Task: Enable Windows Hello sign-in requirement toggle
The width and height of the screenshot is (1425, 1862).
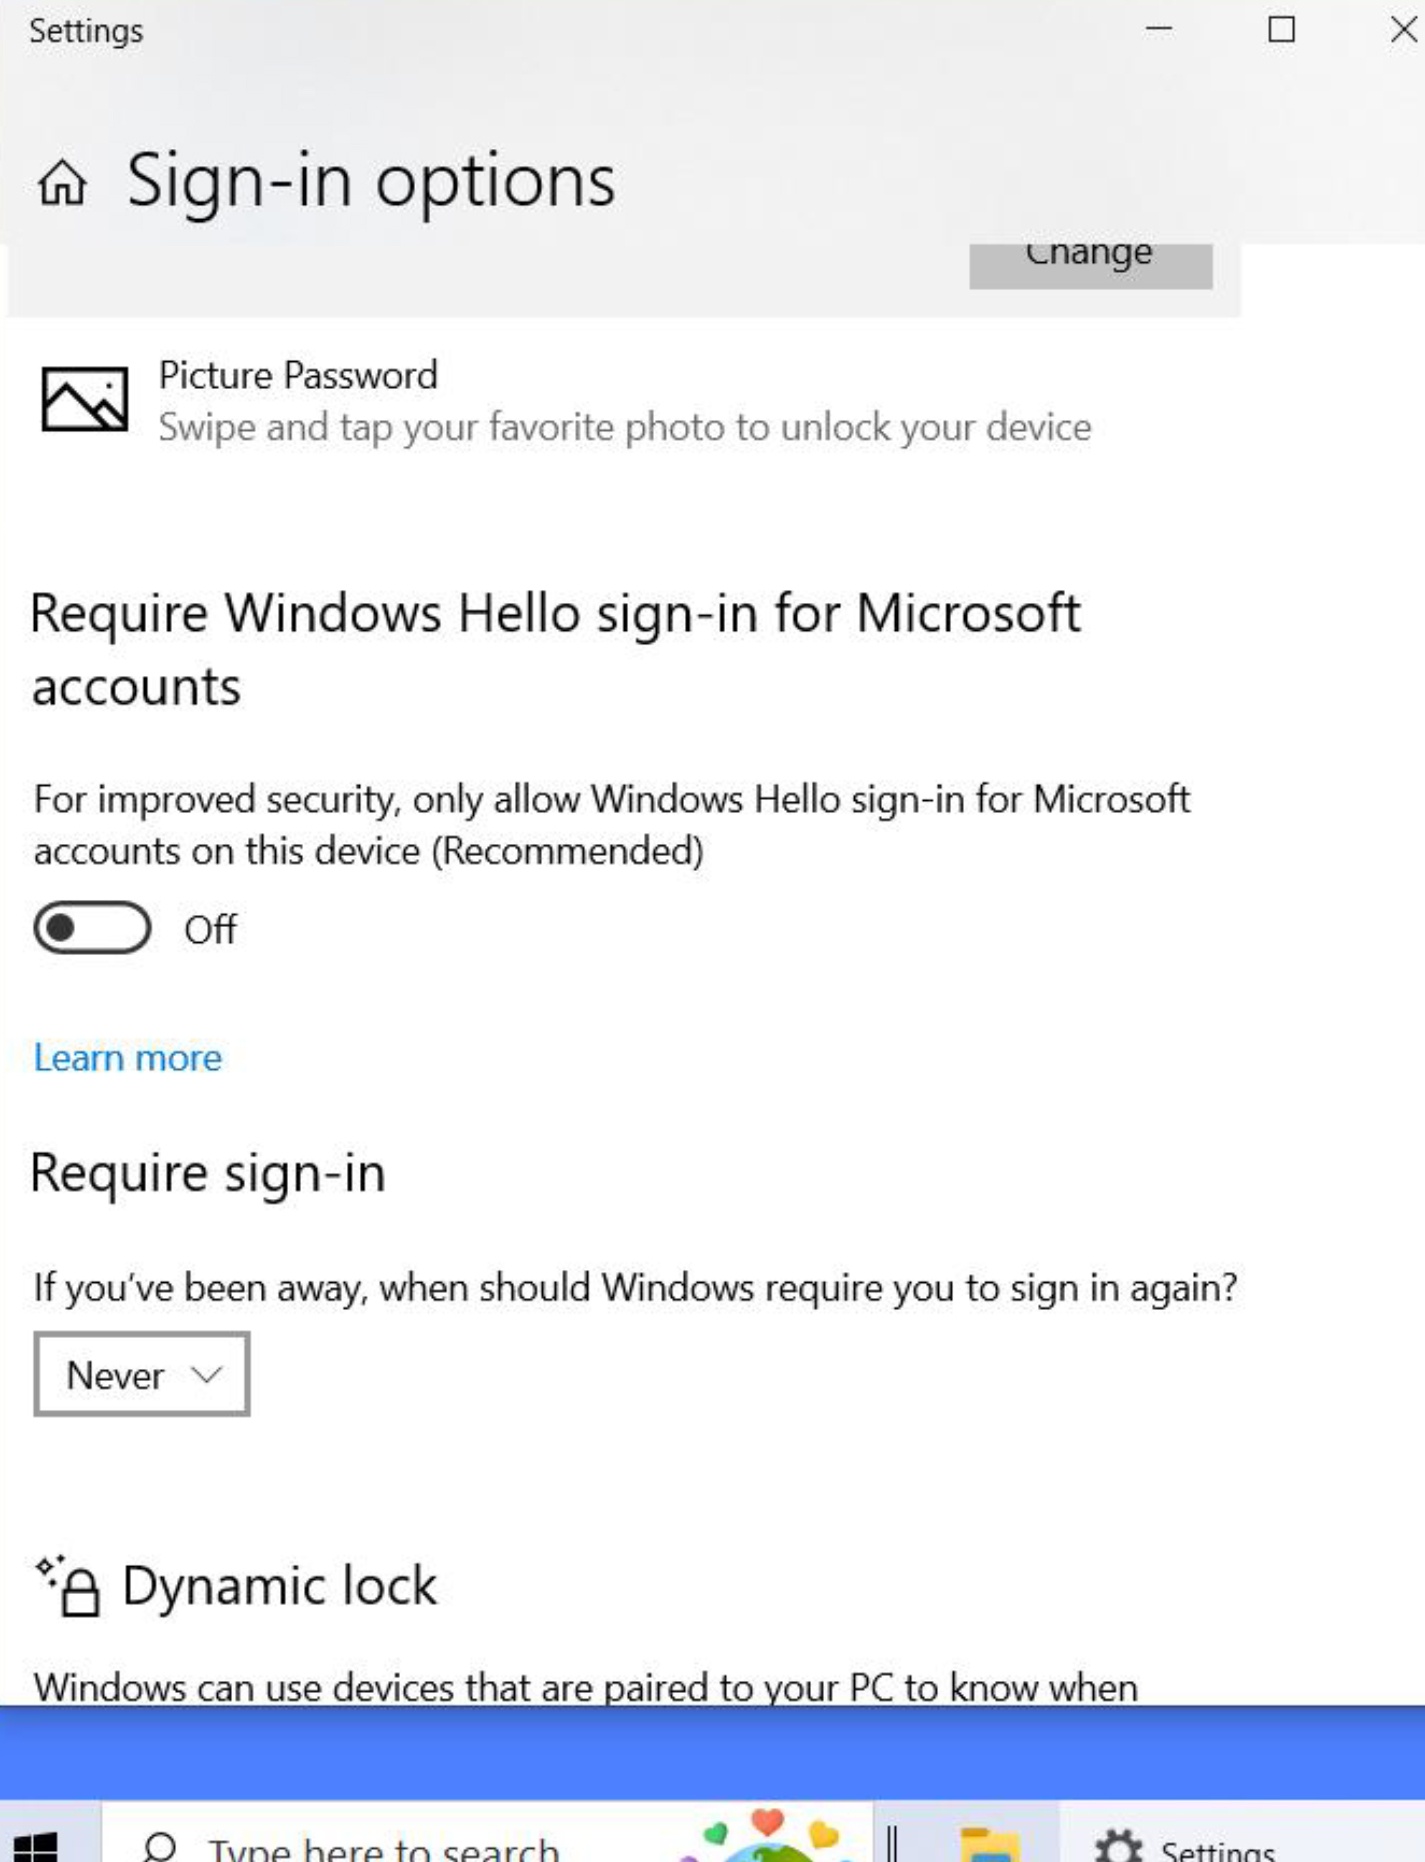Action: click(93, 928)
